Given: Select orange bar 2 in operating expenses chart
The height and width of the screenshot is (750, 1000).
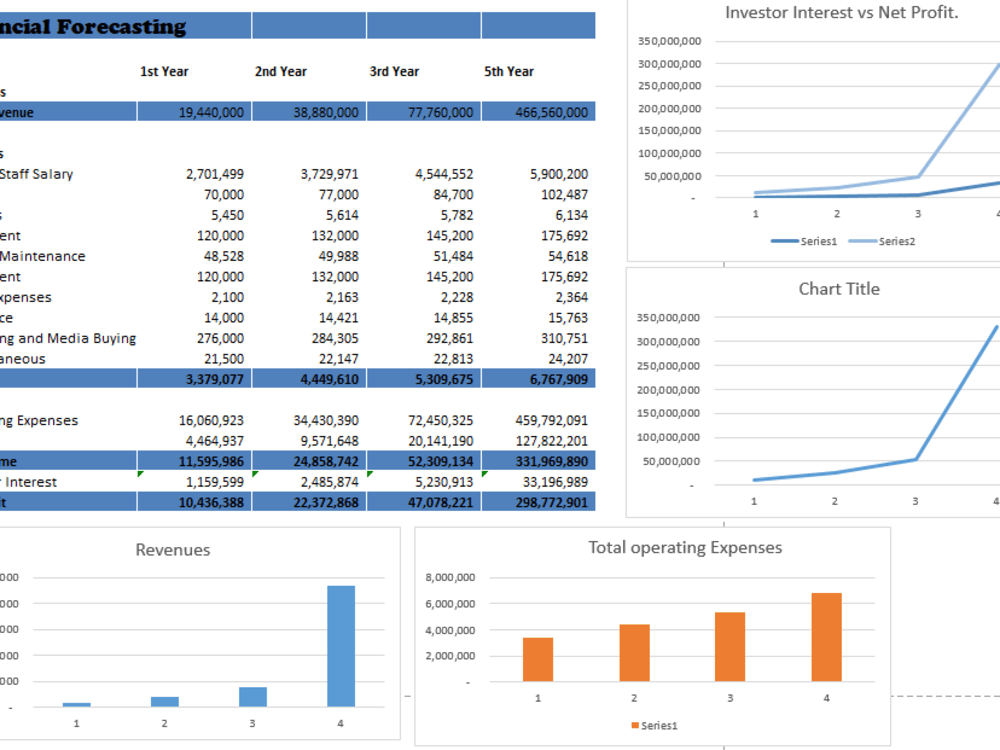Looking at the screenshot, I should 635,653.
